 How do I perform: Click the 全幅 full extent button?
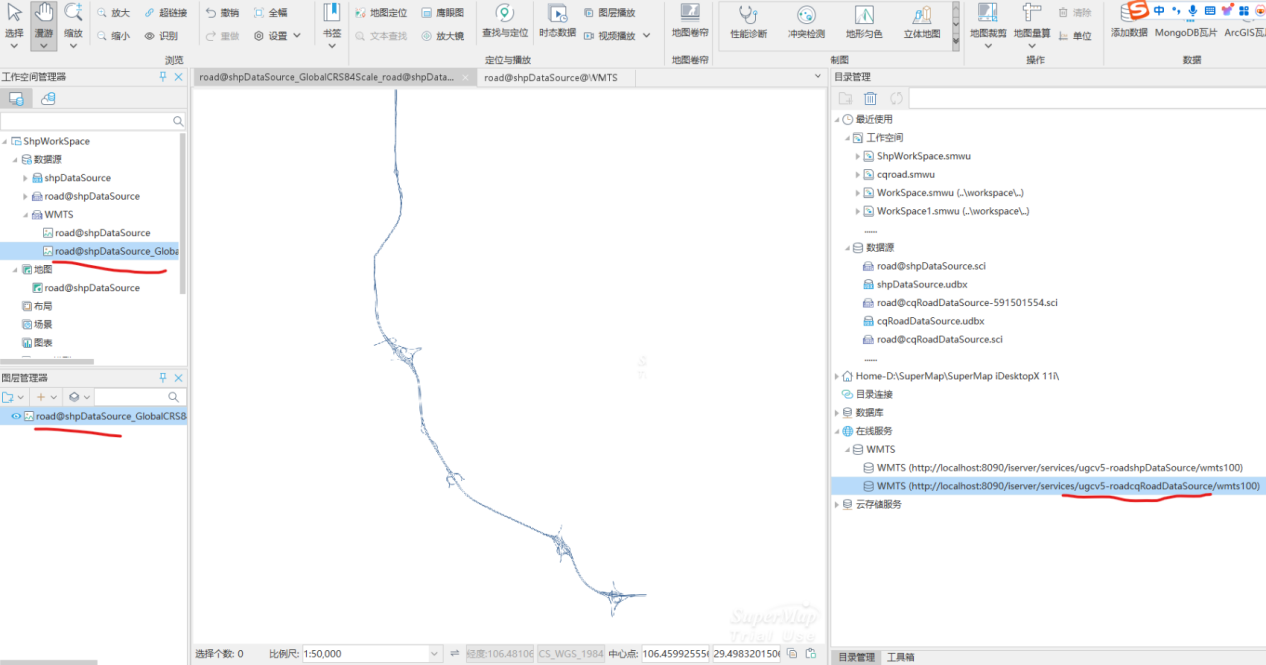pyautogui.click(x=270, y=13)
